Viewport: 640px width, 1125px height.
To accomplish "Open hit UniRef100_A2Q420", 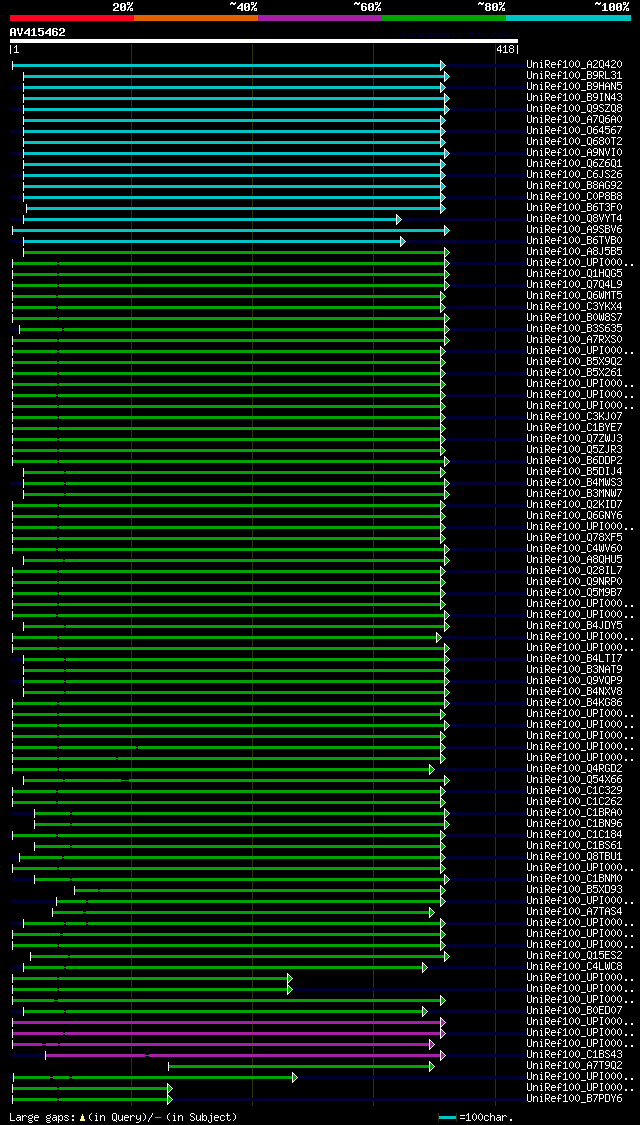I will [574, 65].
